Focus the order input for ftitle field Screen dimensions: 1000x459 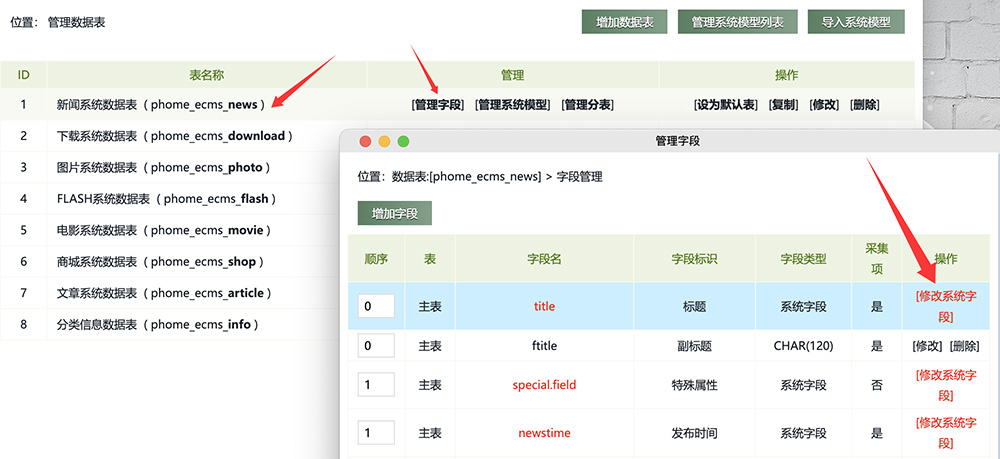coord(376,346)
